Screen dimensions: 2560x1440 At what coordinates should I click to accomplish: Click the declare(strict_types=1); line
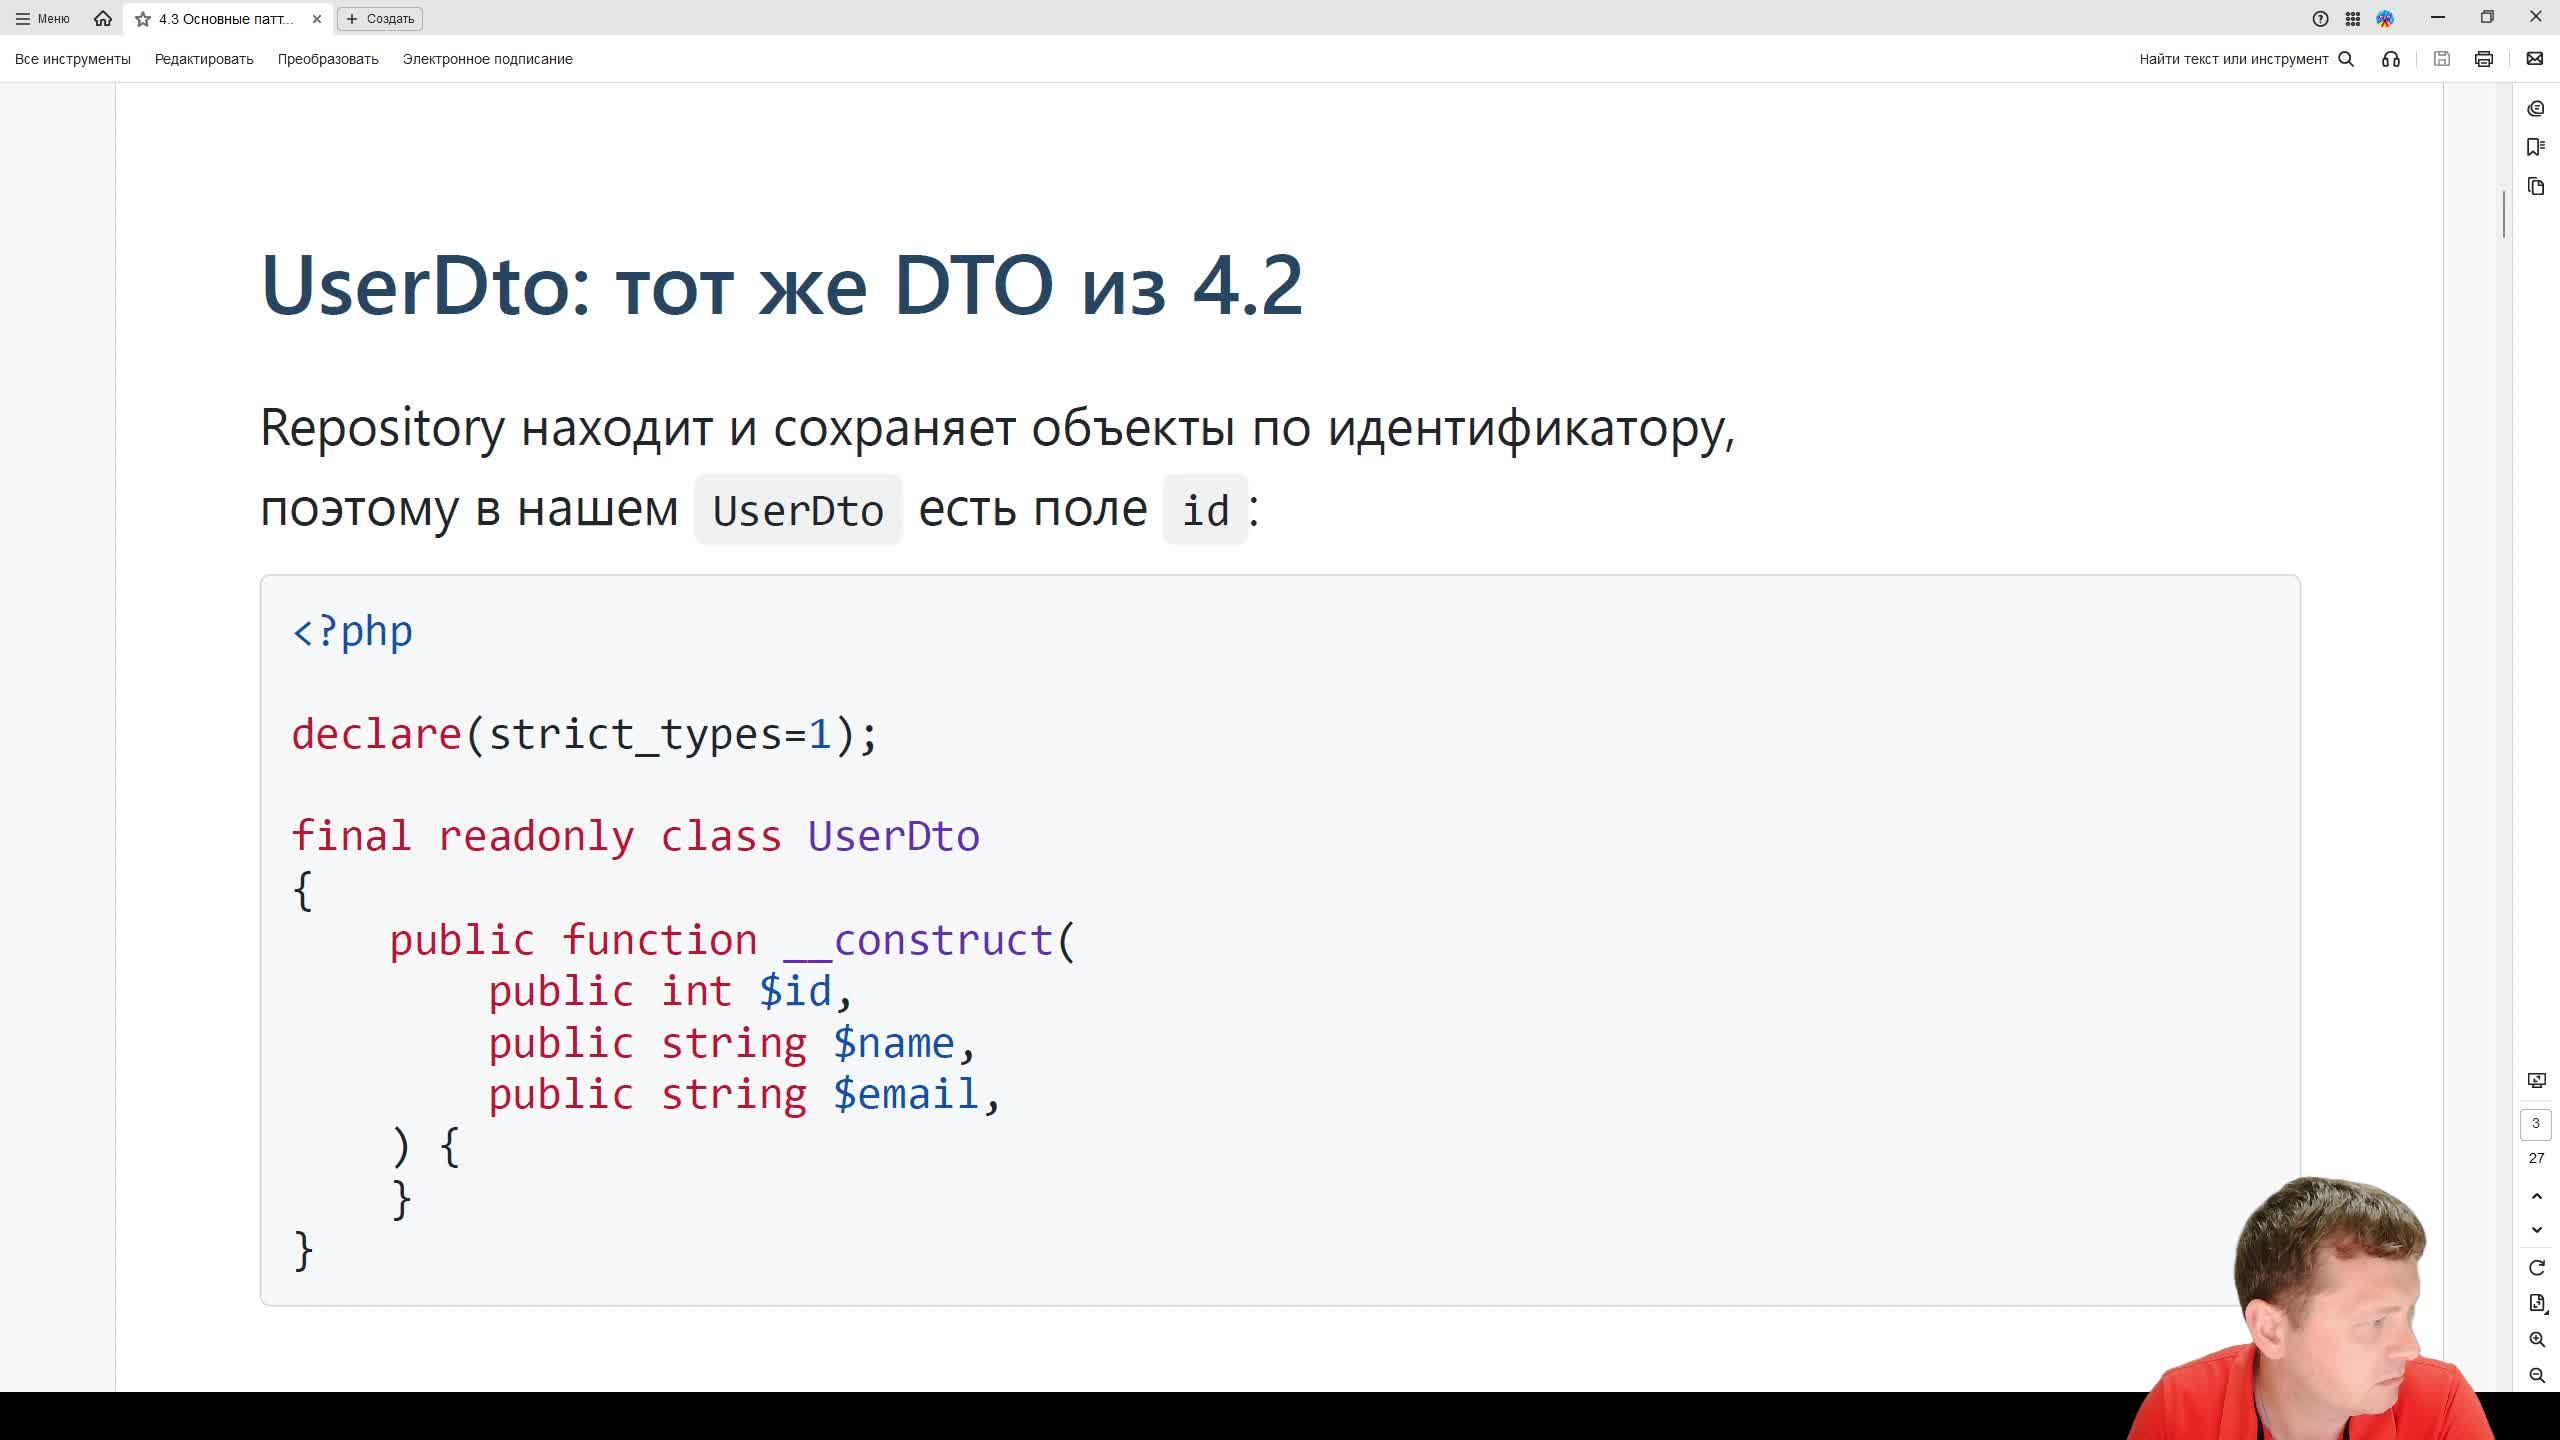585,734
